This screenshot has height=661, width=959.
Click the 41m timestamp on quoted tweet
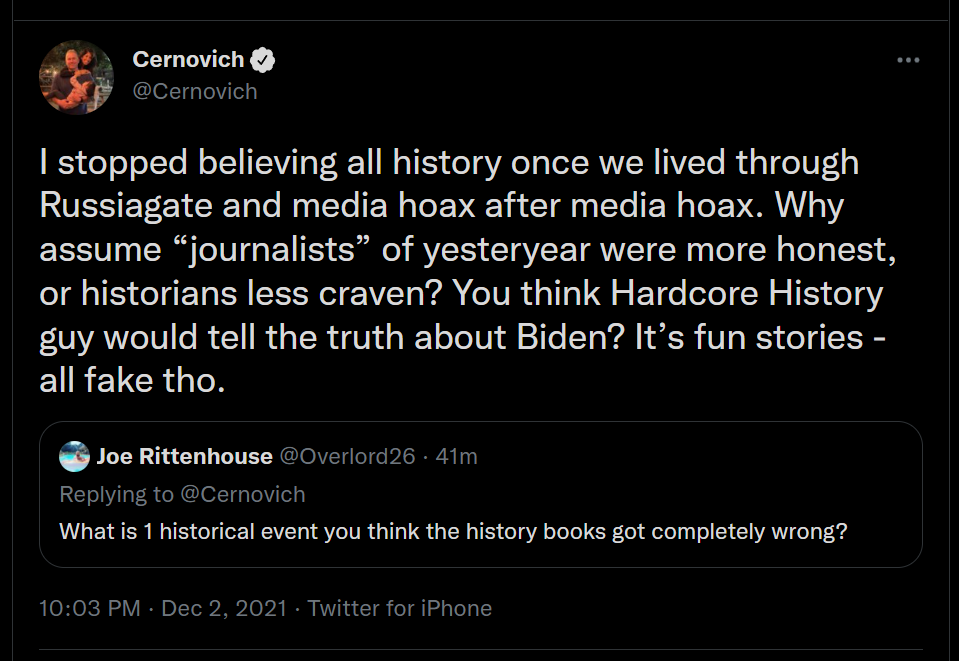[x=458, y=457]
